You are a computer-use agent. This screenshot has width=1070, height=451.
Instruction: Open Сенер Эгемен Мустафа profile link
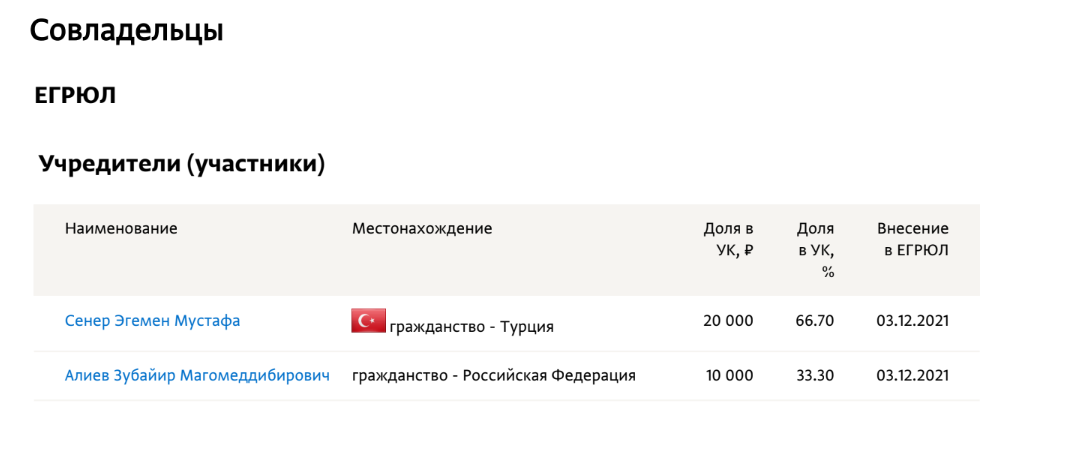point(152,321)
